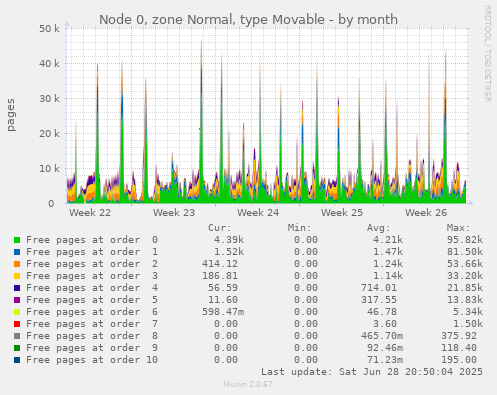Click the order 8 average value 465.70m
Viewport: 497px width, 395px height.
[x=382, y=336]
